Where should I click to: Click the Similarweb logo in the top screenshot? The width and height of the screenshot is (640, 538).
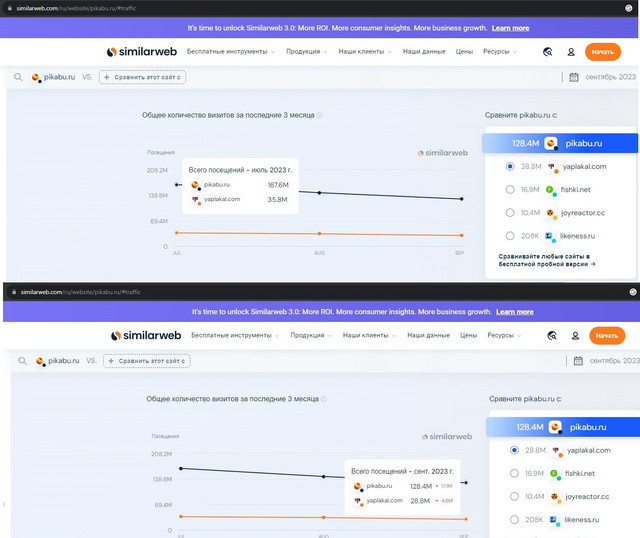[142, 52]
